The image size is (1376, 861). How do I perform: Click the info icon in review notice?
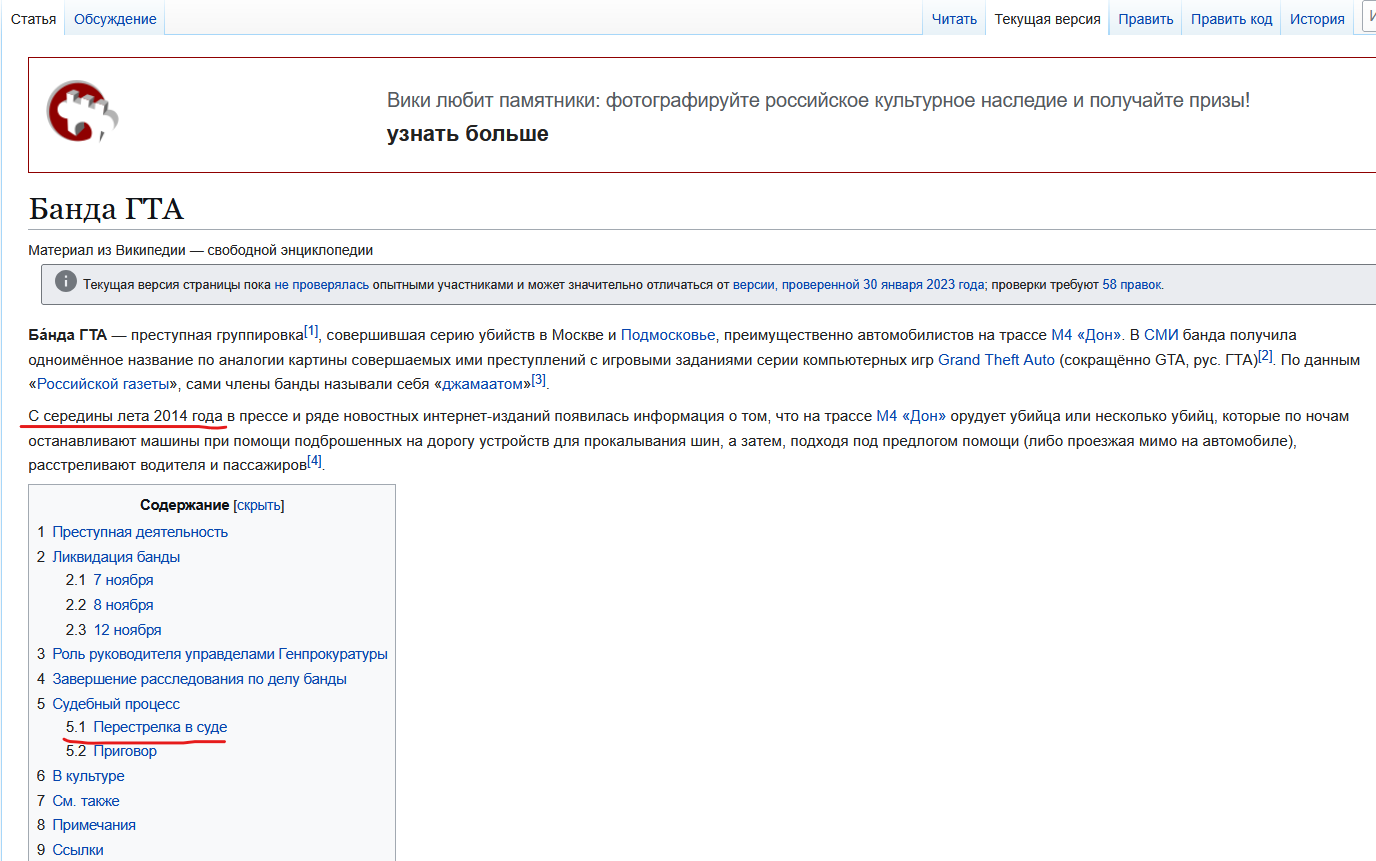(x=65, y=282)
